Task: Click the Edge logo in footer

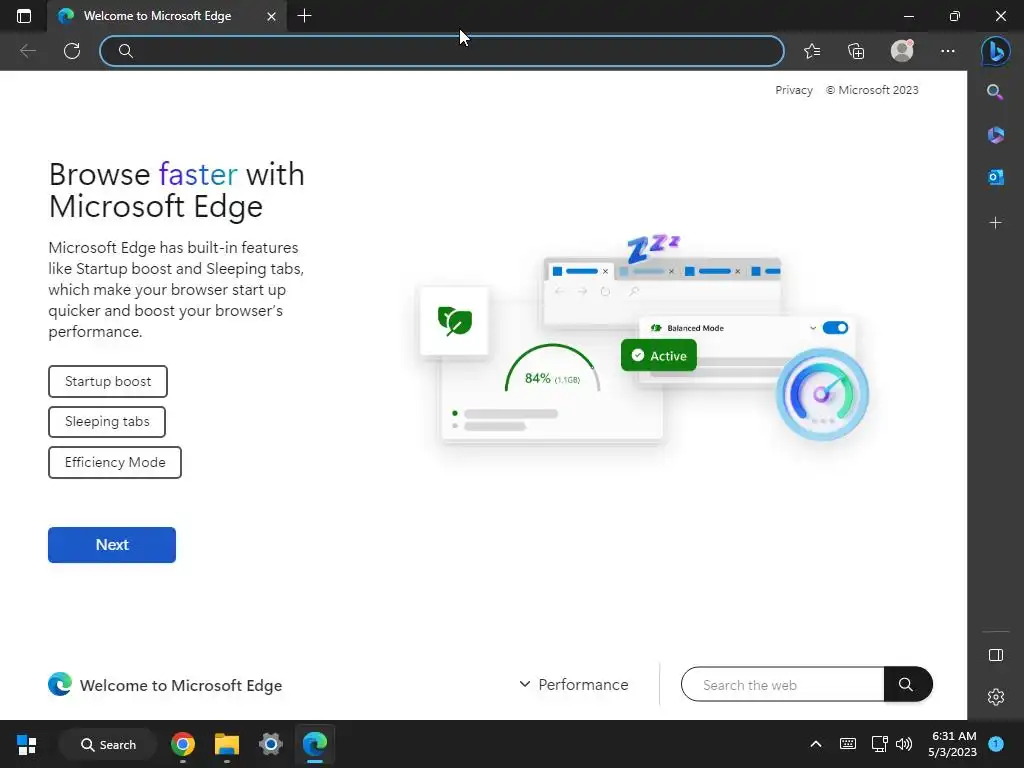Action: click(x=59, y=684)
